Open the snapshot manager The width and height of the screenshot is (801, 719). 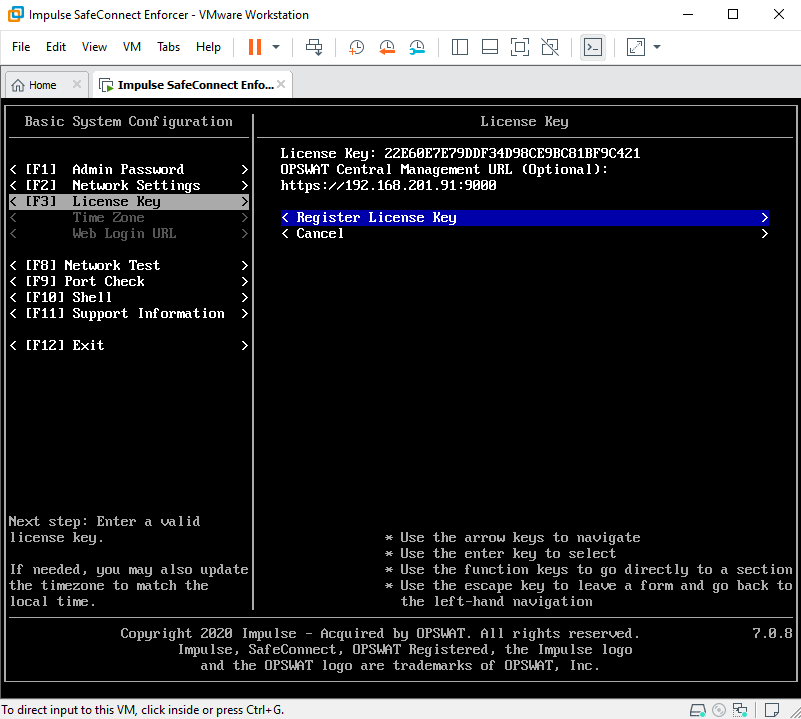[x=417, y=47]
